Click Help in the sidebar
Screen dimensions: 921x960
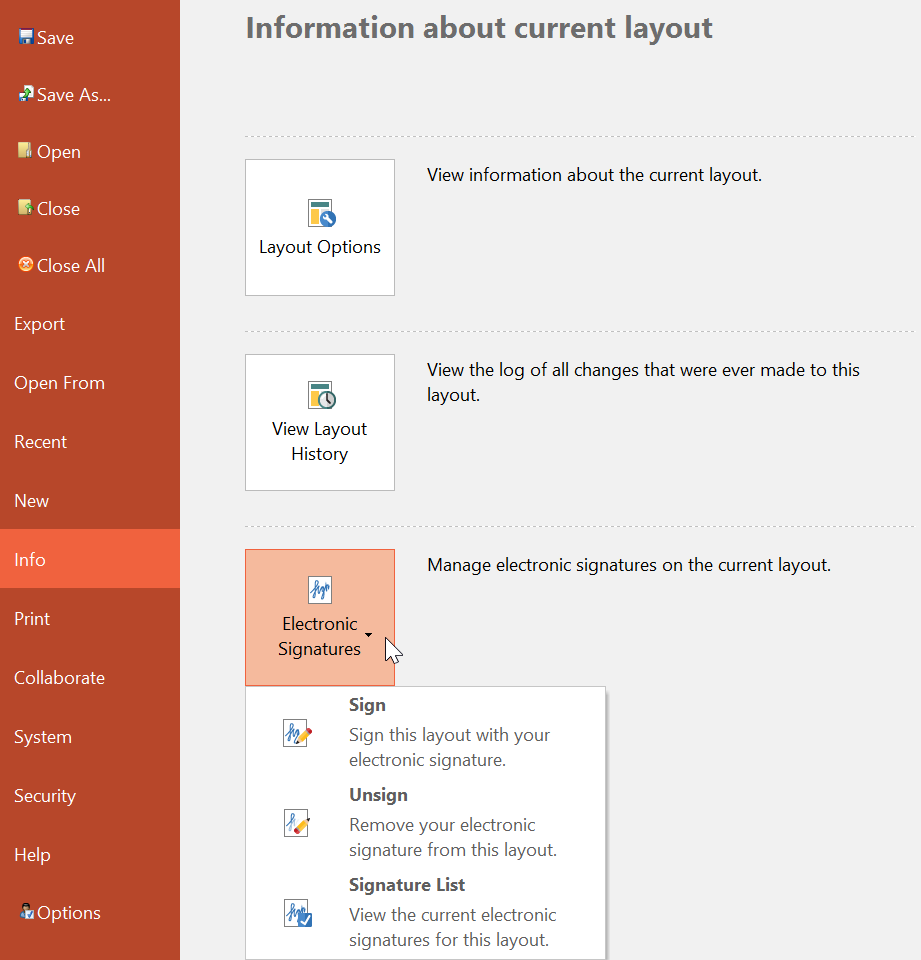click(x=32, y=855)
